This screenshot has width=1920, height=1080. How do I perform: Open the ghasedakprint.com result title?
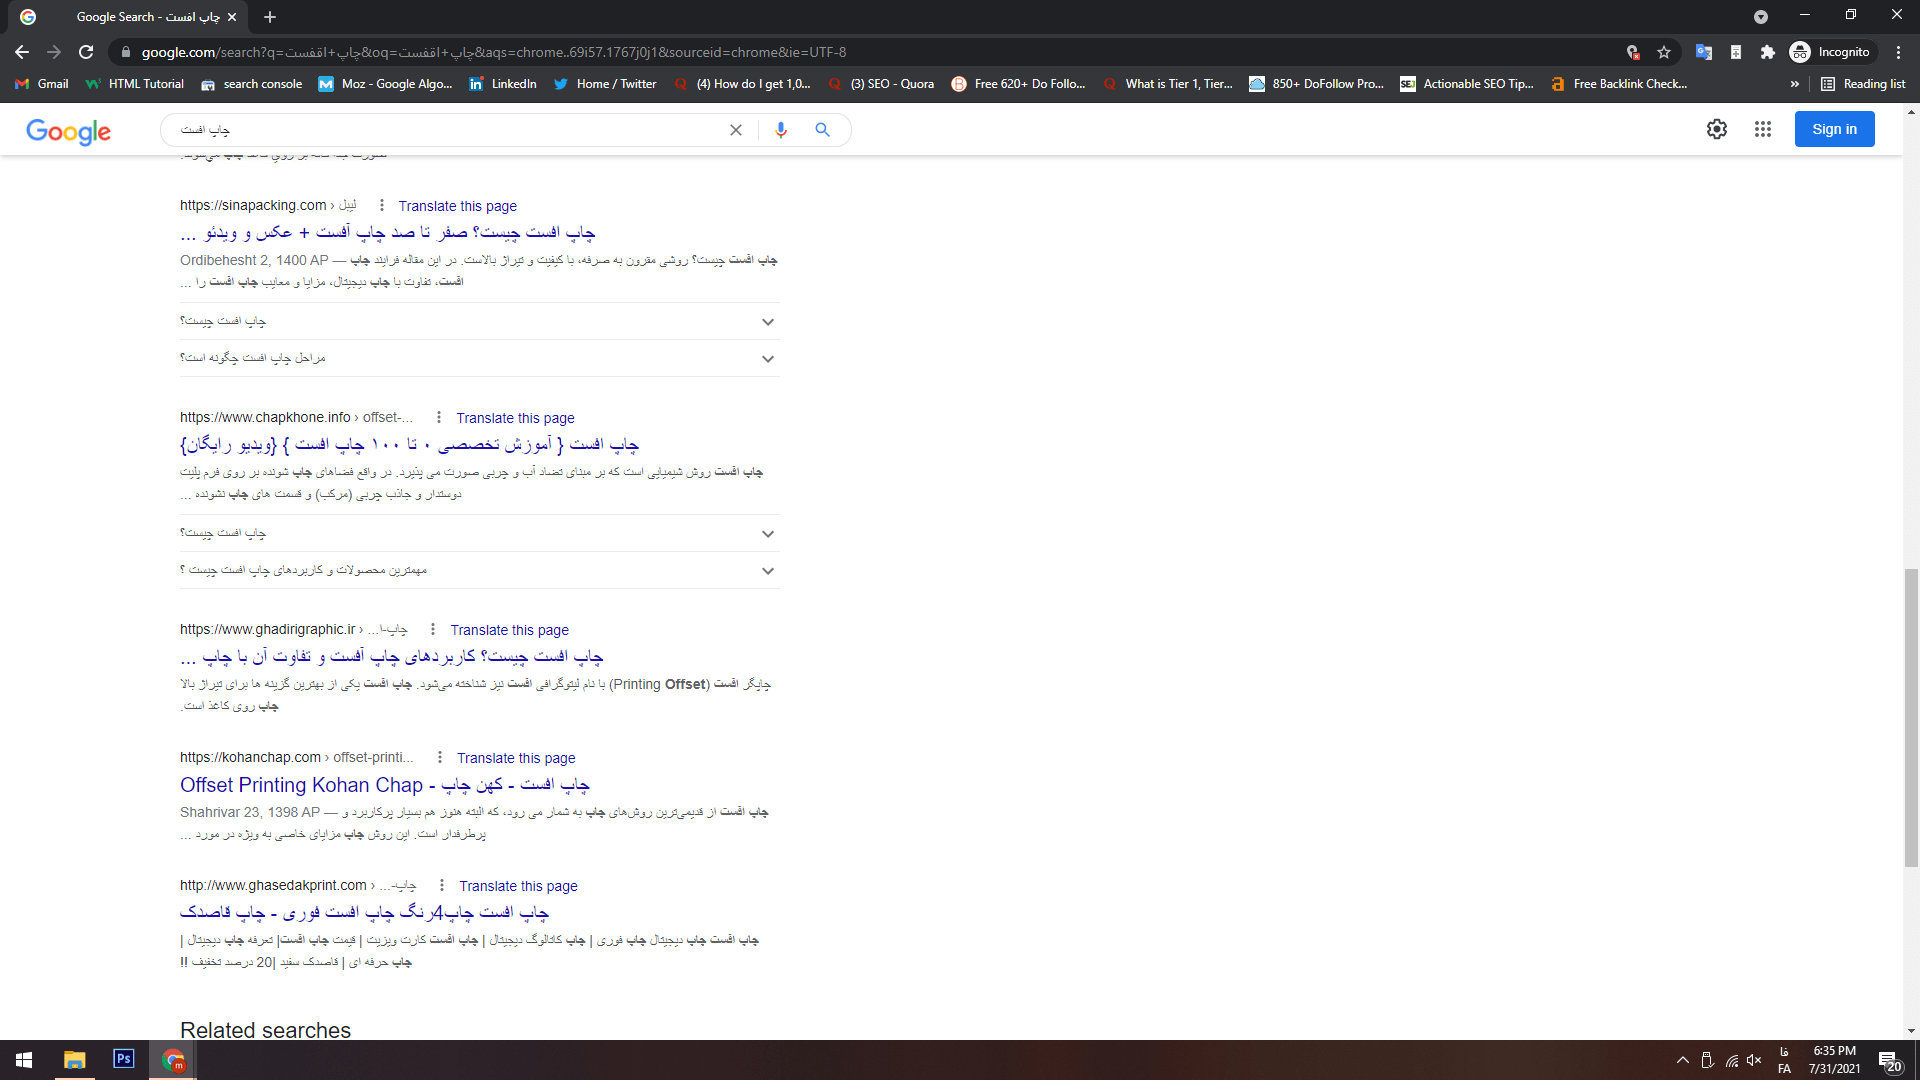[364, 912]
